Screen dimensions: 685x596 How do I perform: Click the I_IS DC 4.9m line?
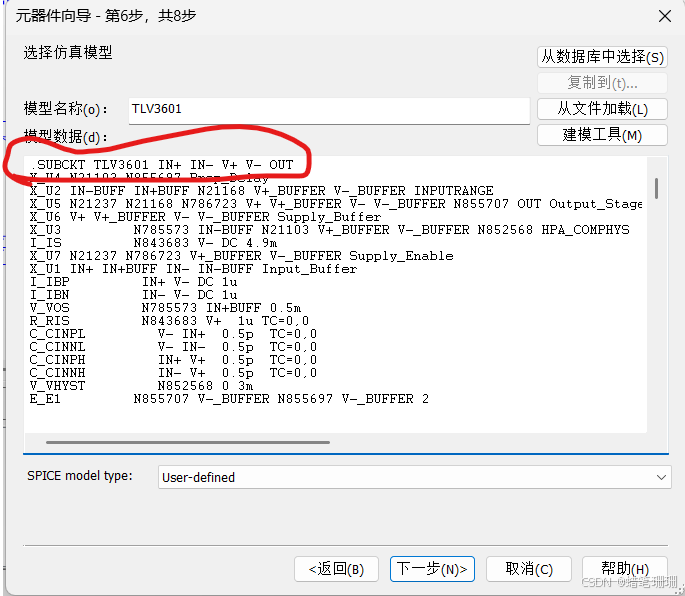tap(153, 243)
